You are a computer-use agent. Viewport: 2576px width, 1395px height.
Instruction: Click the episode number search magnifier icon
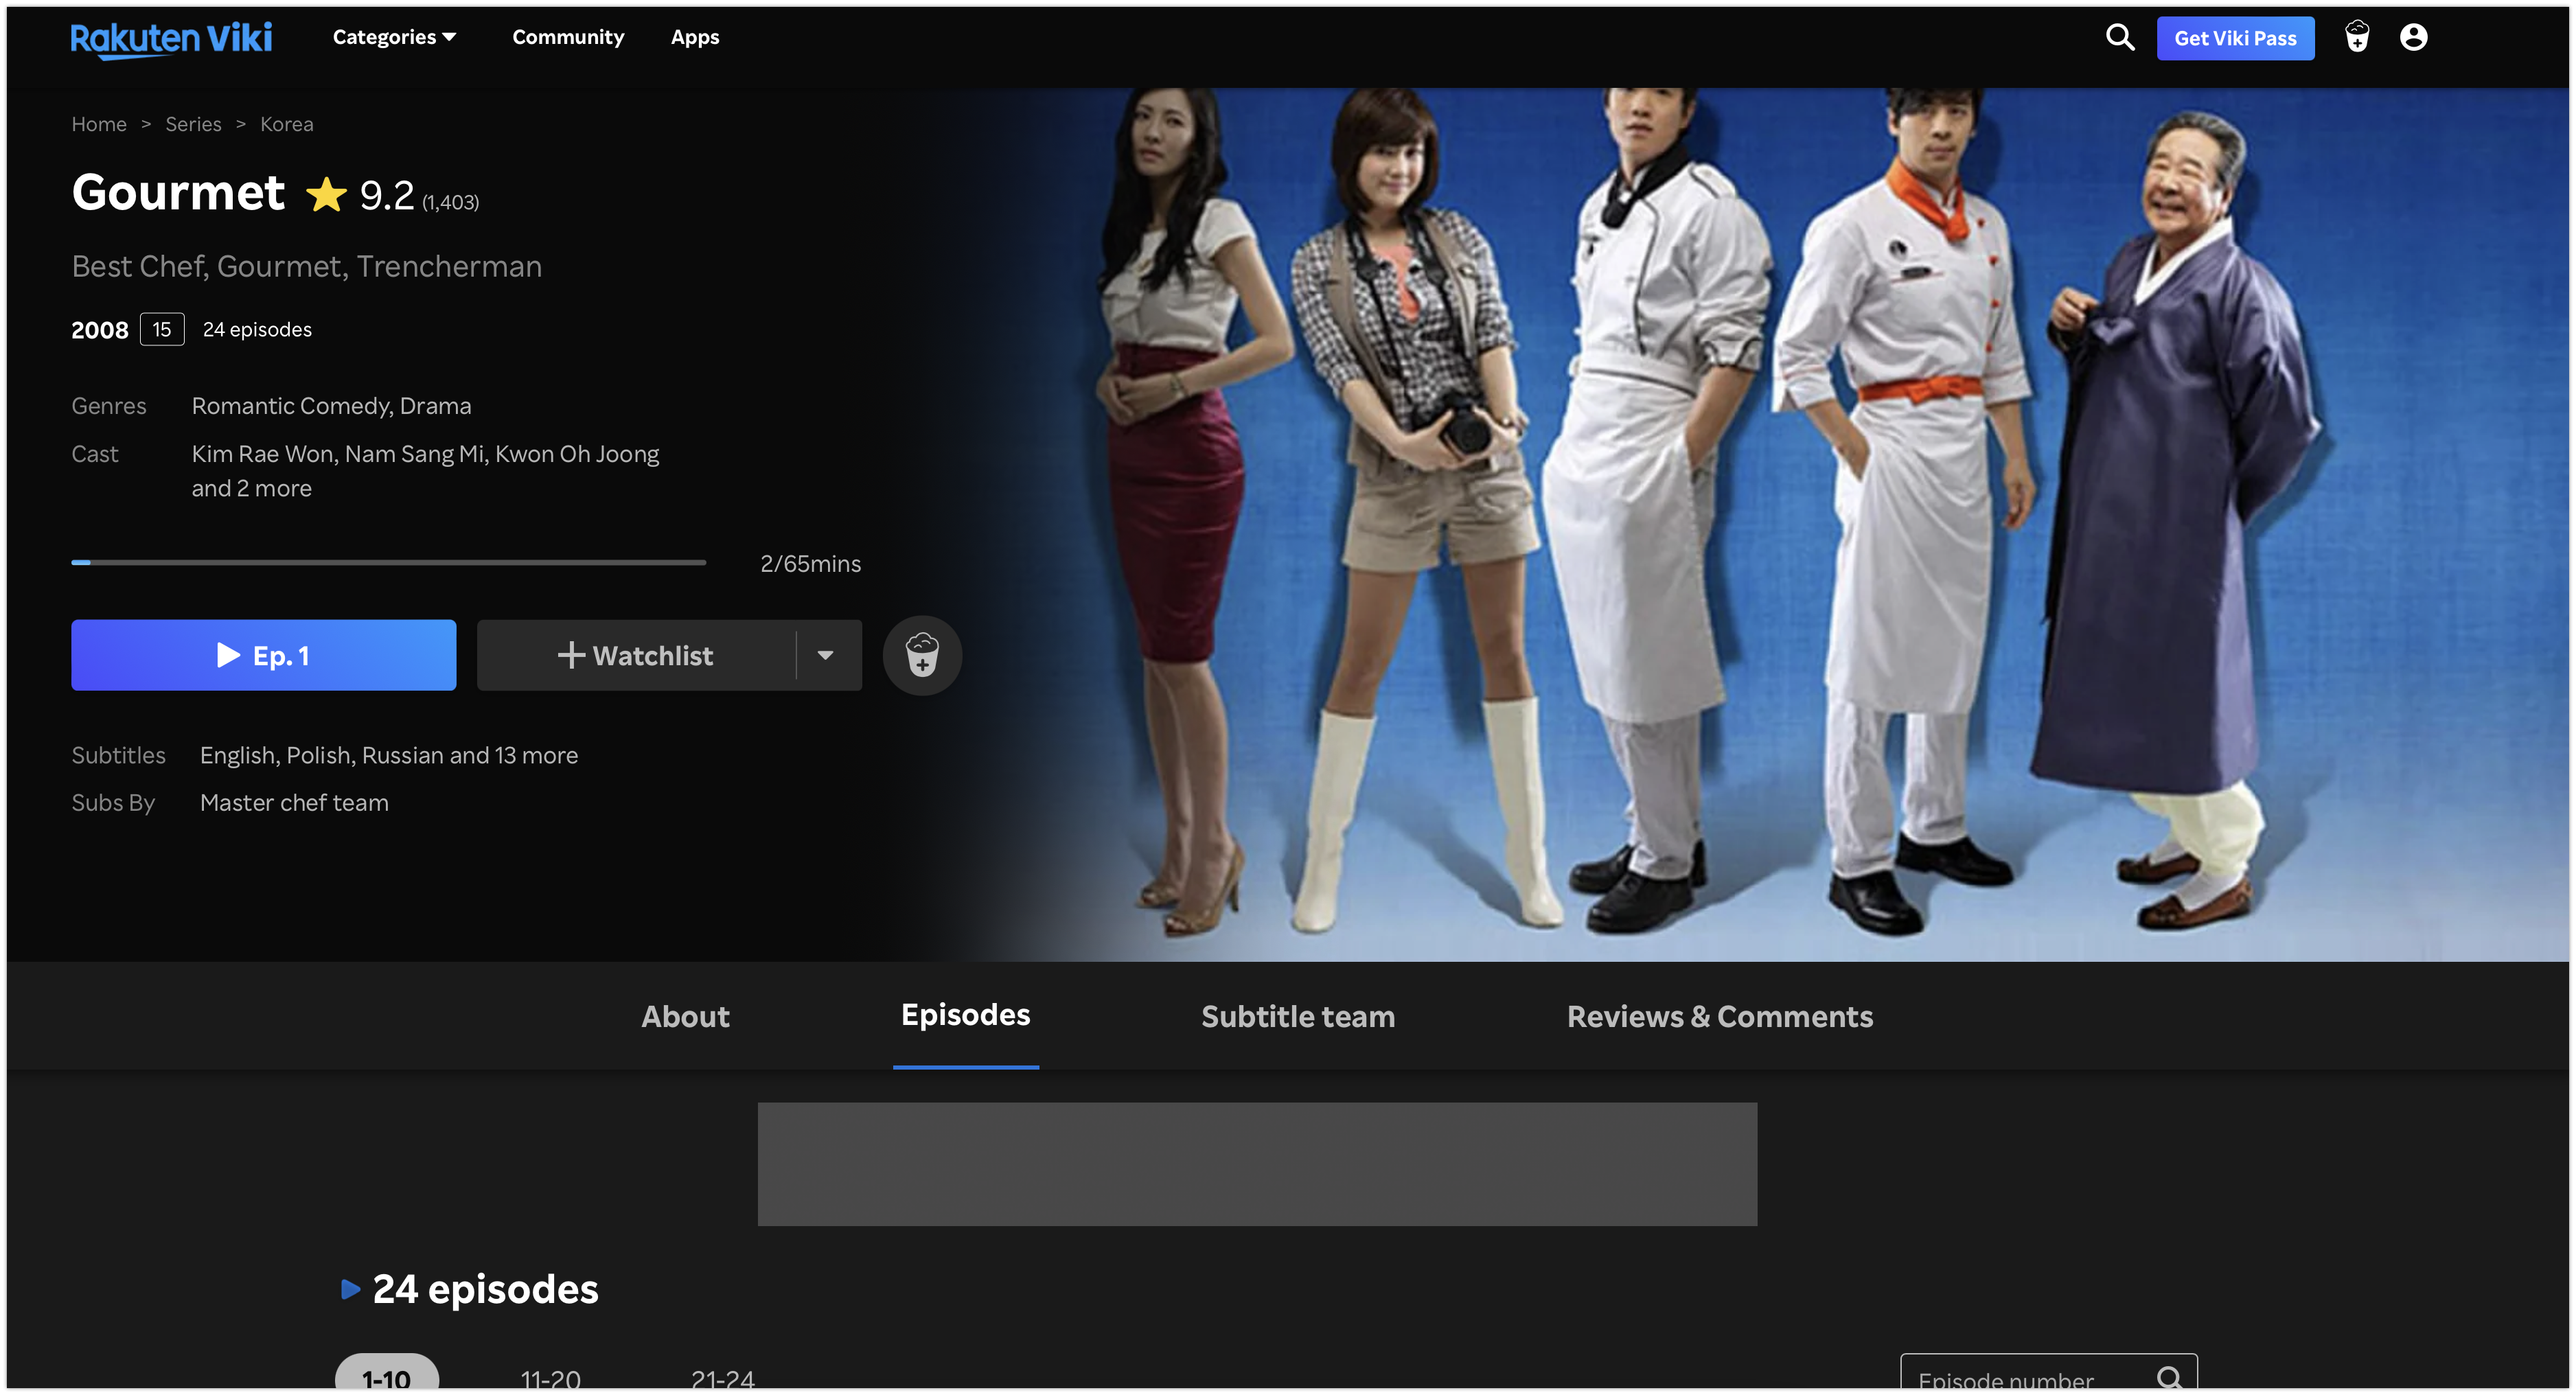pyautogui.click(x=2169, y=1378)
